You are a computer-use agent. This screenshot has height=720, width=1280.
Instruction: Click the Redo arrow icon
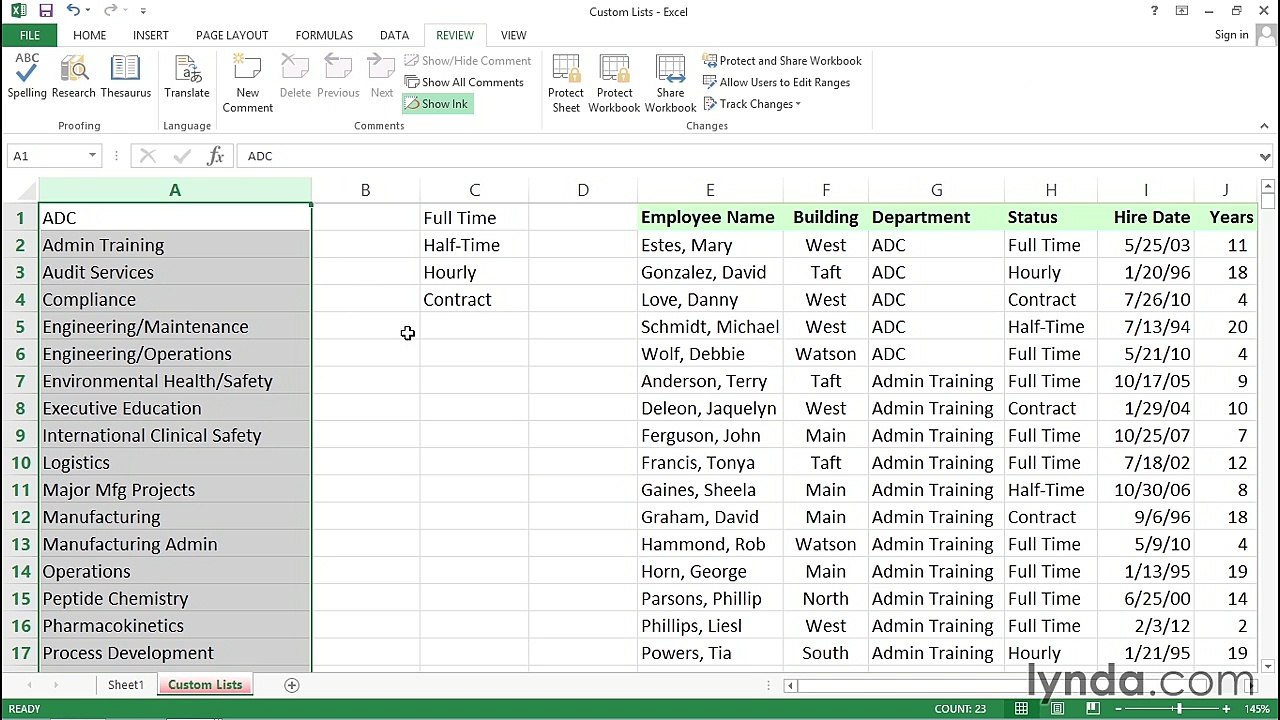point(112,11)
